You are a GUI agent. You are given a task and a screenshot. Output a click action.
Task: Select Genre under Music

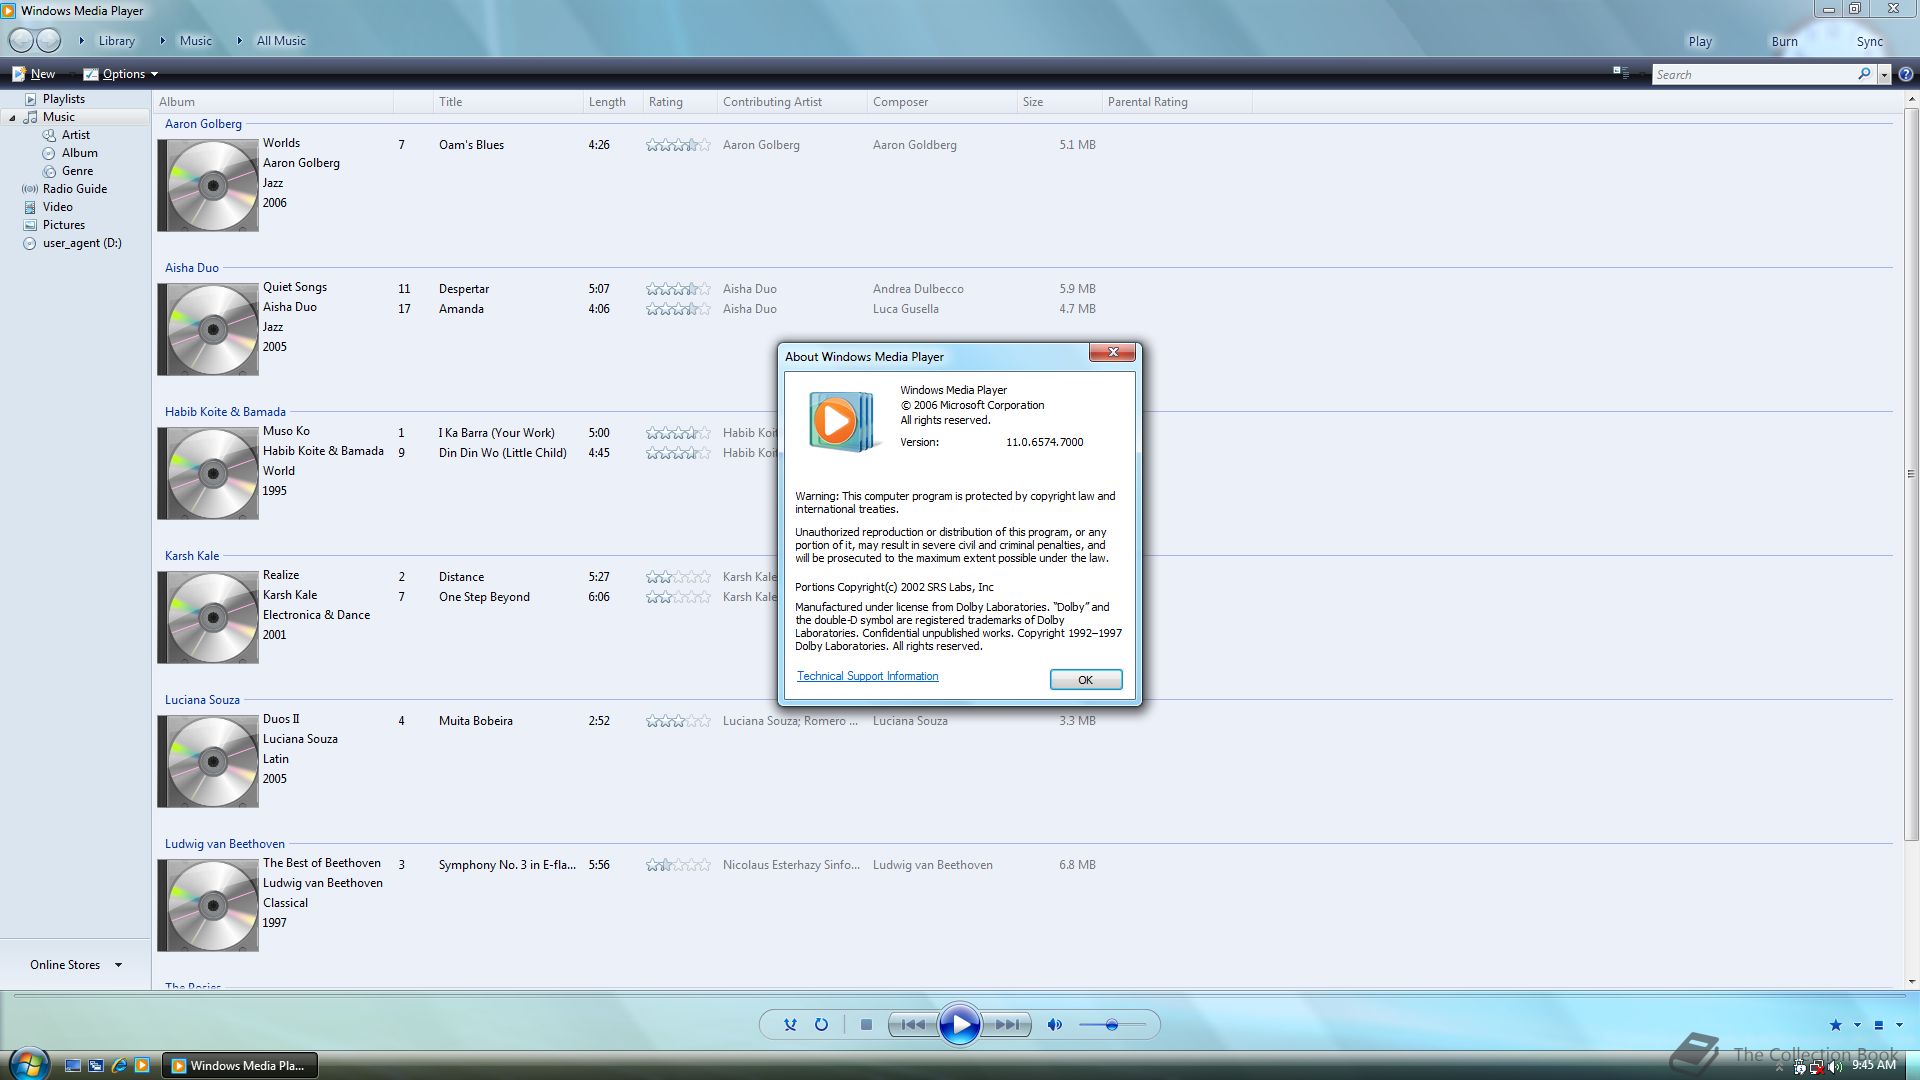coord(77,171)
